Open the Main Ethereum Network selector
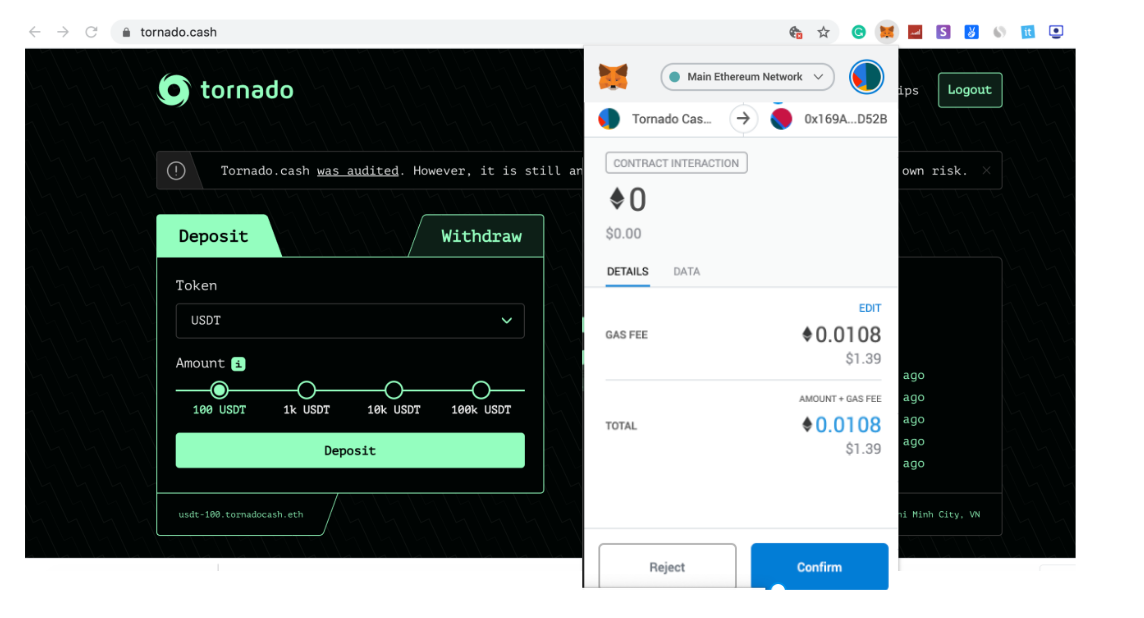Viewport: 1144px width, 618px height. pyautogui.click(x=747, y=77)
